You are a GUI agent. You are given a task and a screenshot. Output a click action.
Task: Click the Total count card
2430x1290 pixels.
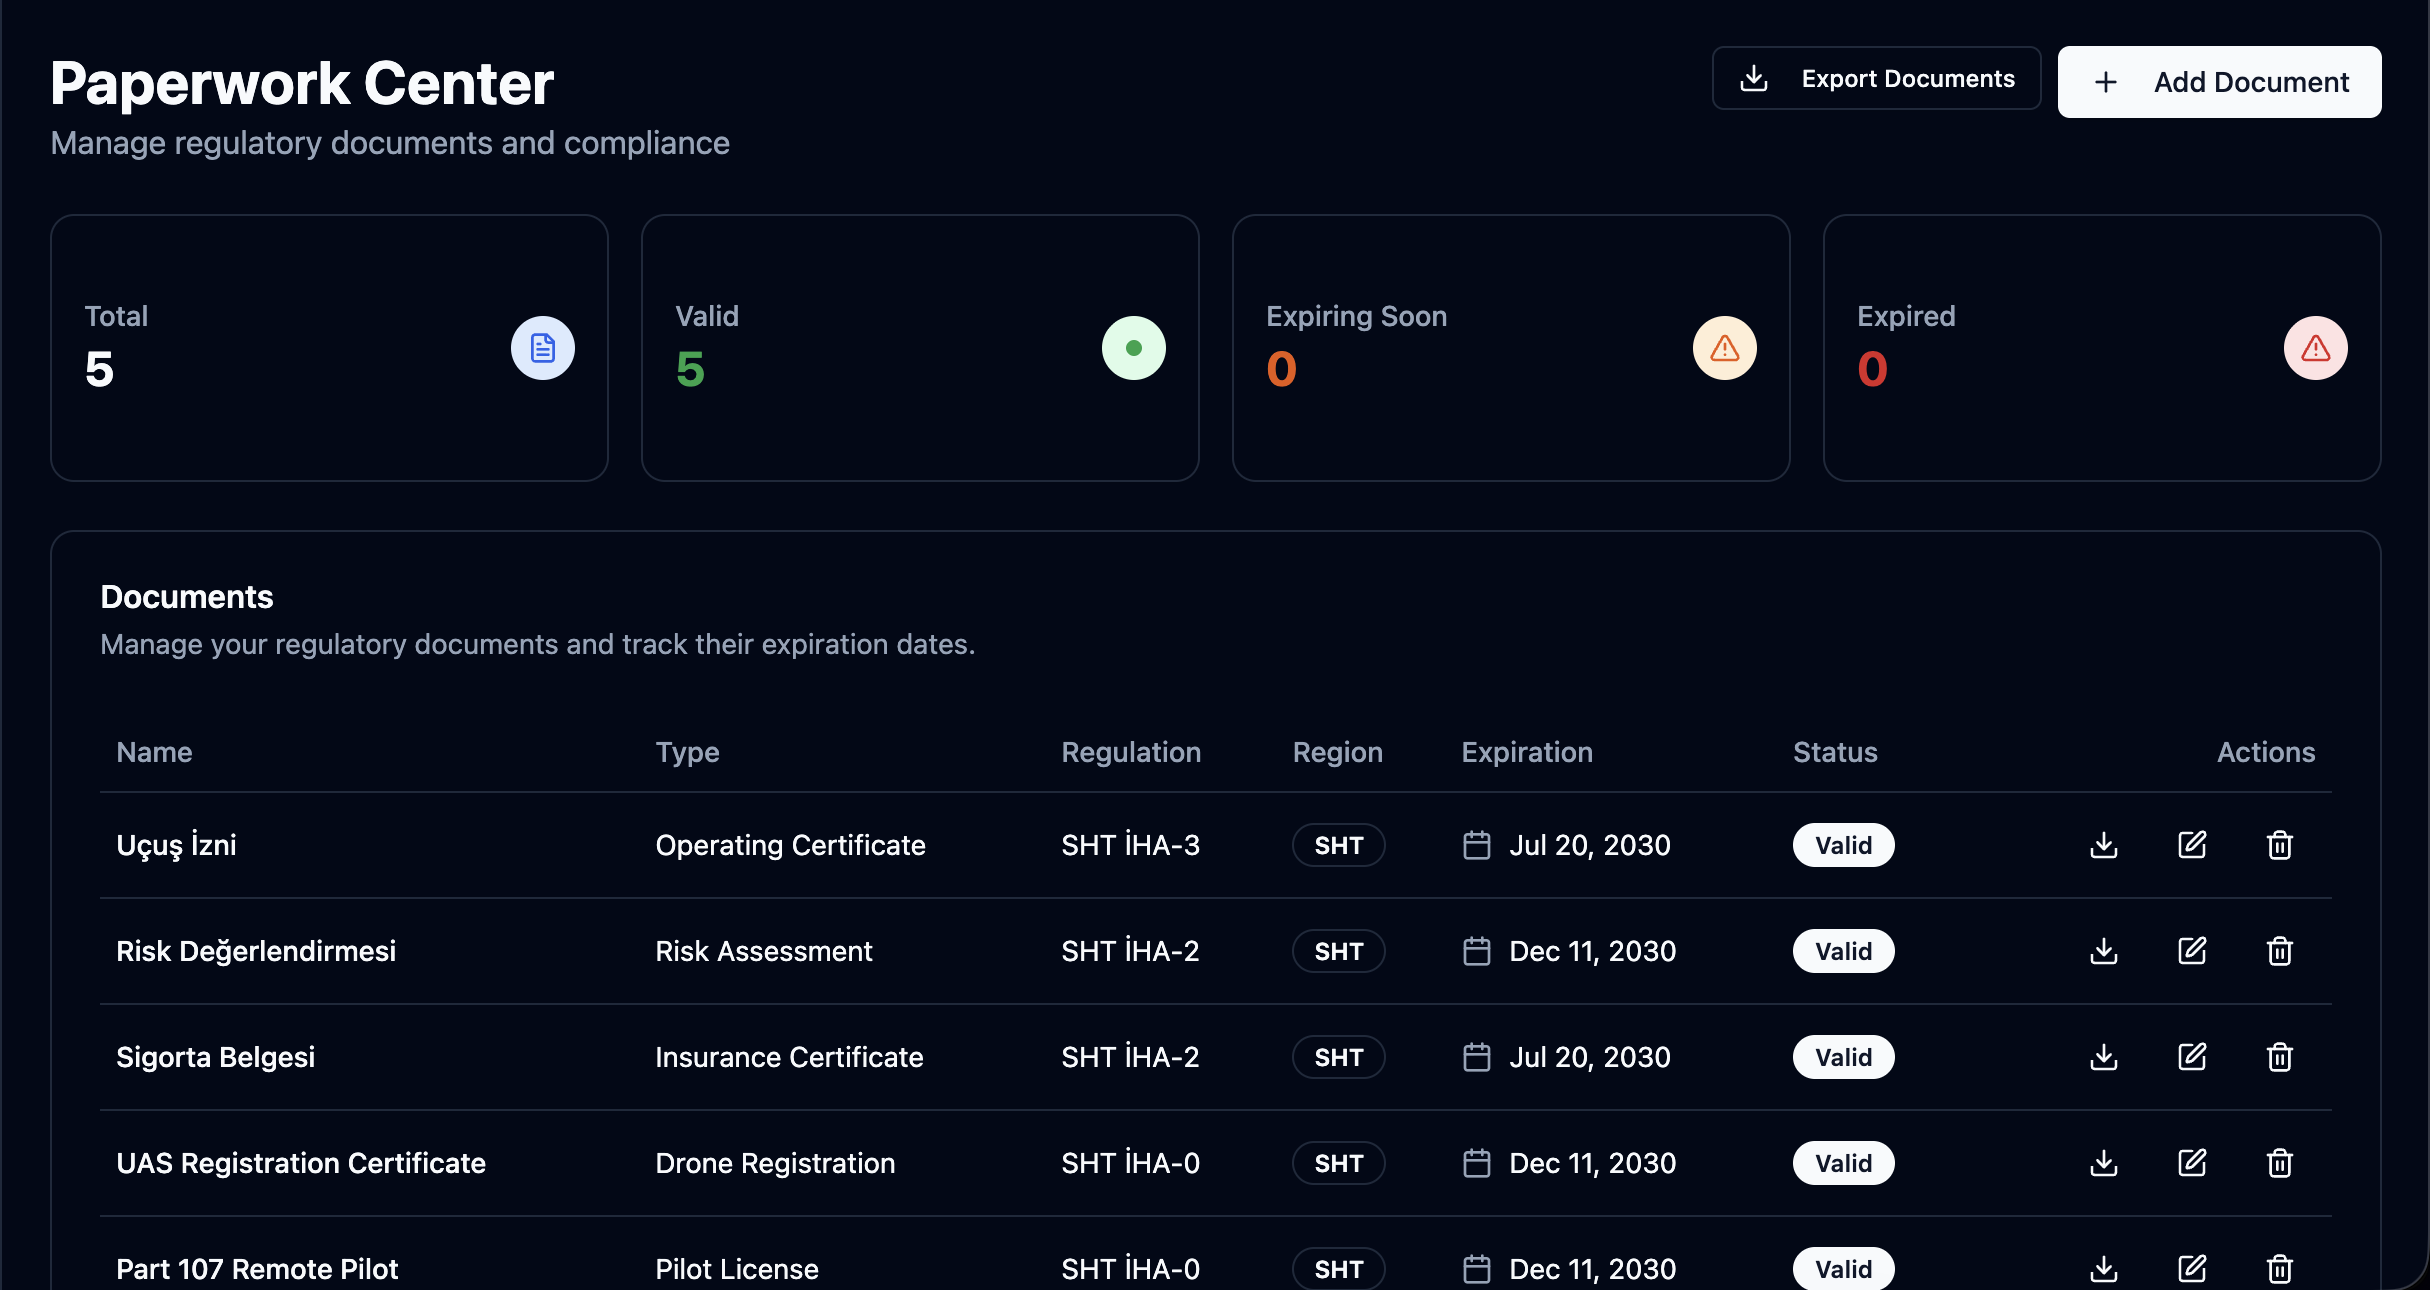tap(329, 348)
